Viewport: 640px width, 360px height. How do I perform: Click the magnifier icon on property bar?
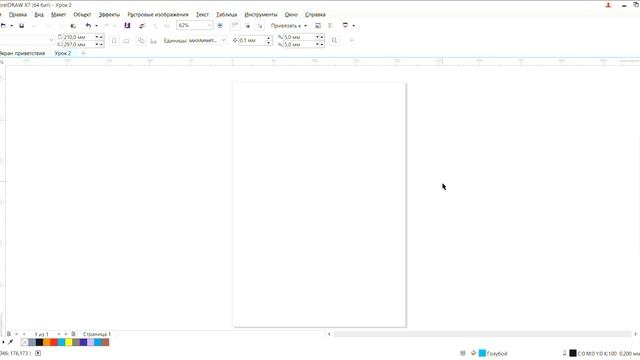334,40
